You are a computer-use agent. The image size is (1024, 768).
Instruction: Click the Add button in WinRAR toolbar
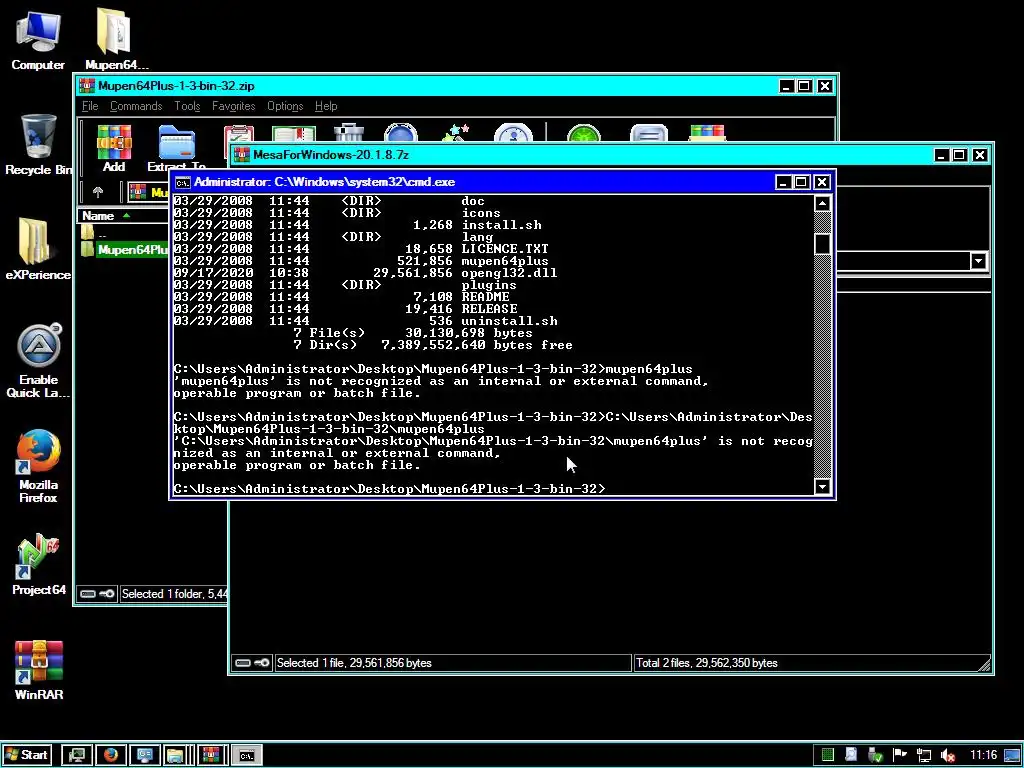coord(114,148)
